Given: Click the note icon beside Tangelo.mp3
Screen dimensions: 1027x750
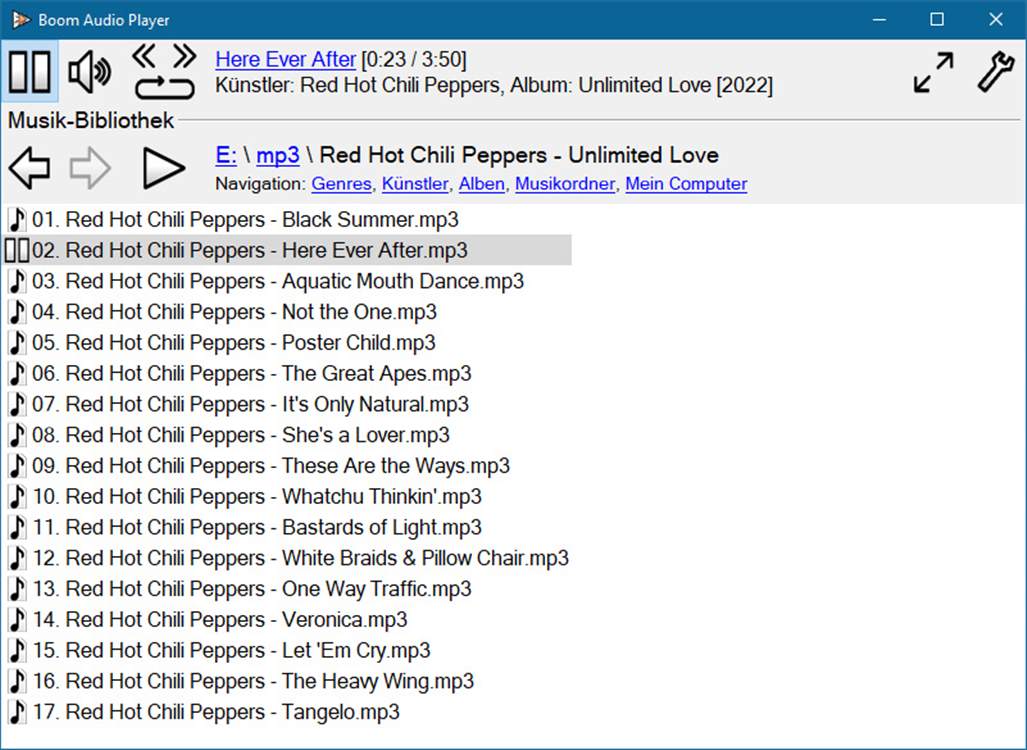Looking at the screenshot, I should click(18, 712).
